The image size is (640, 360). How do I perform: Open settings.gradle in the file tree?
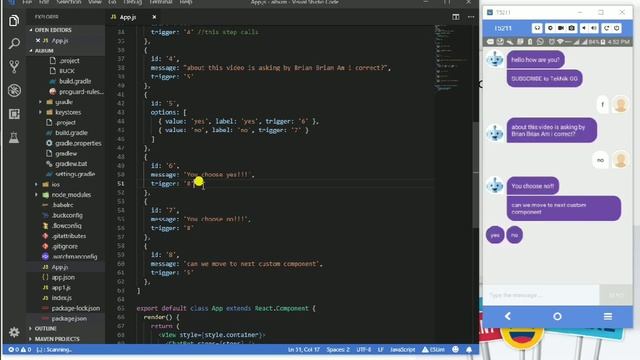point(75,174)
